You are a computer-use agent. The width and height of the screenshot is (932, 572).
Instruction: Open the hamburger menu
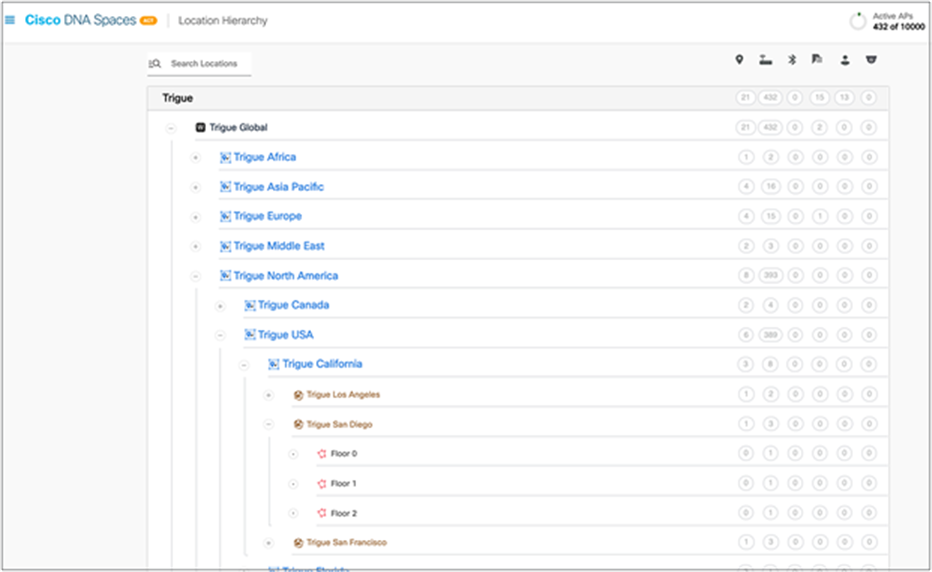[x=10, y=20]
